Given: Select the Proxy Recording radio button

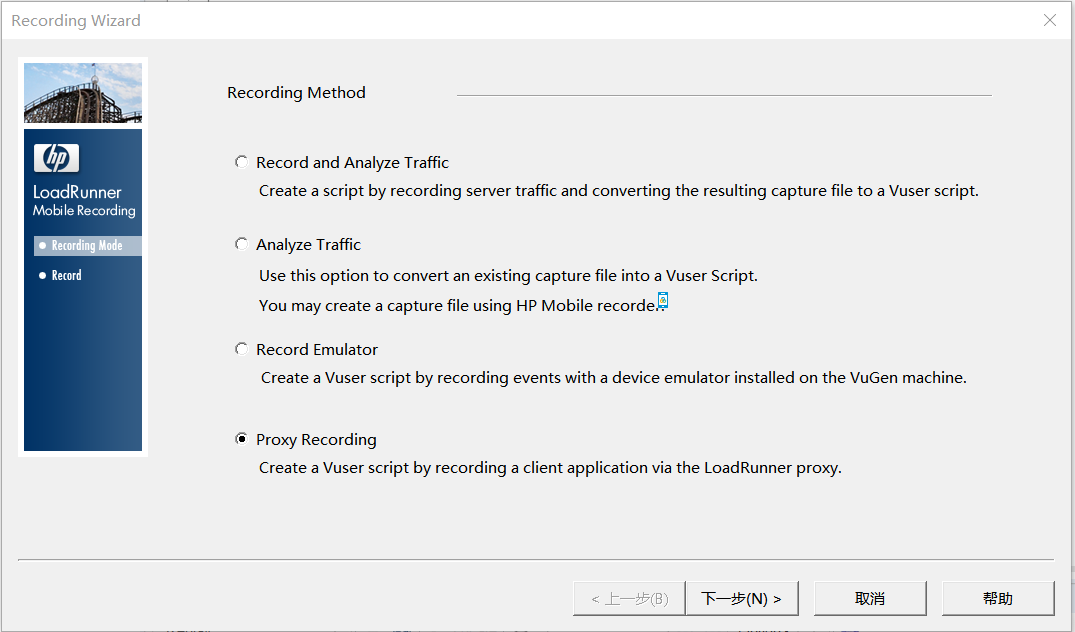Looking at the screenshot, I should click(x=241, y=439).
